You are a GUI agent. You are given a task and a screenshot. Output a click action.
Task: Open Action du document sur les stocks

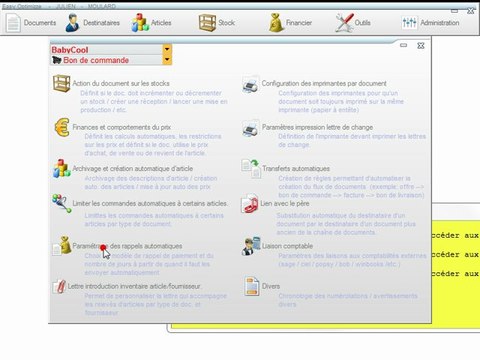click(121, 83)
